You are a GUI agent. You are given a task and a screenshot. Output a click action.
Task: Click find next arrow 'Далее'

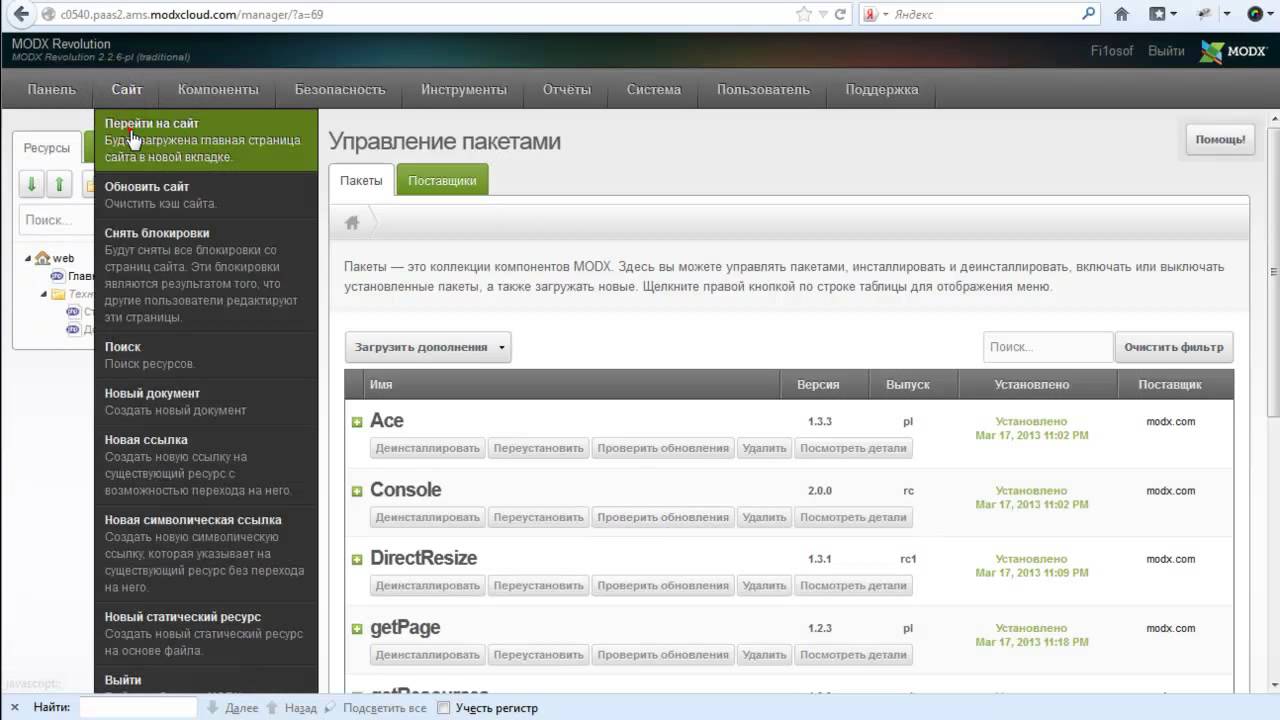(232, 708)
